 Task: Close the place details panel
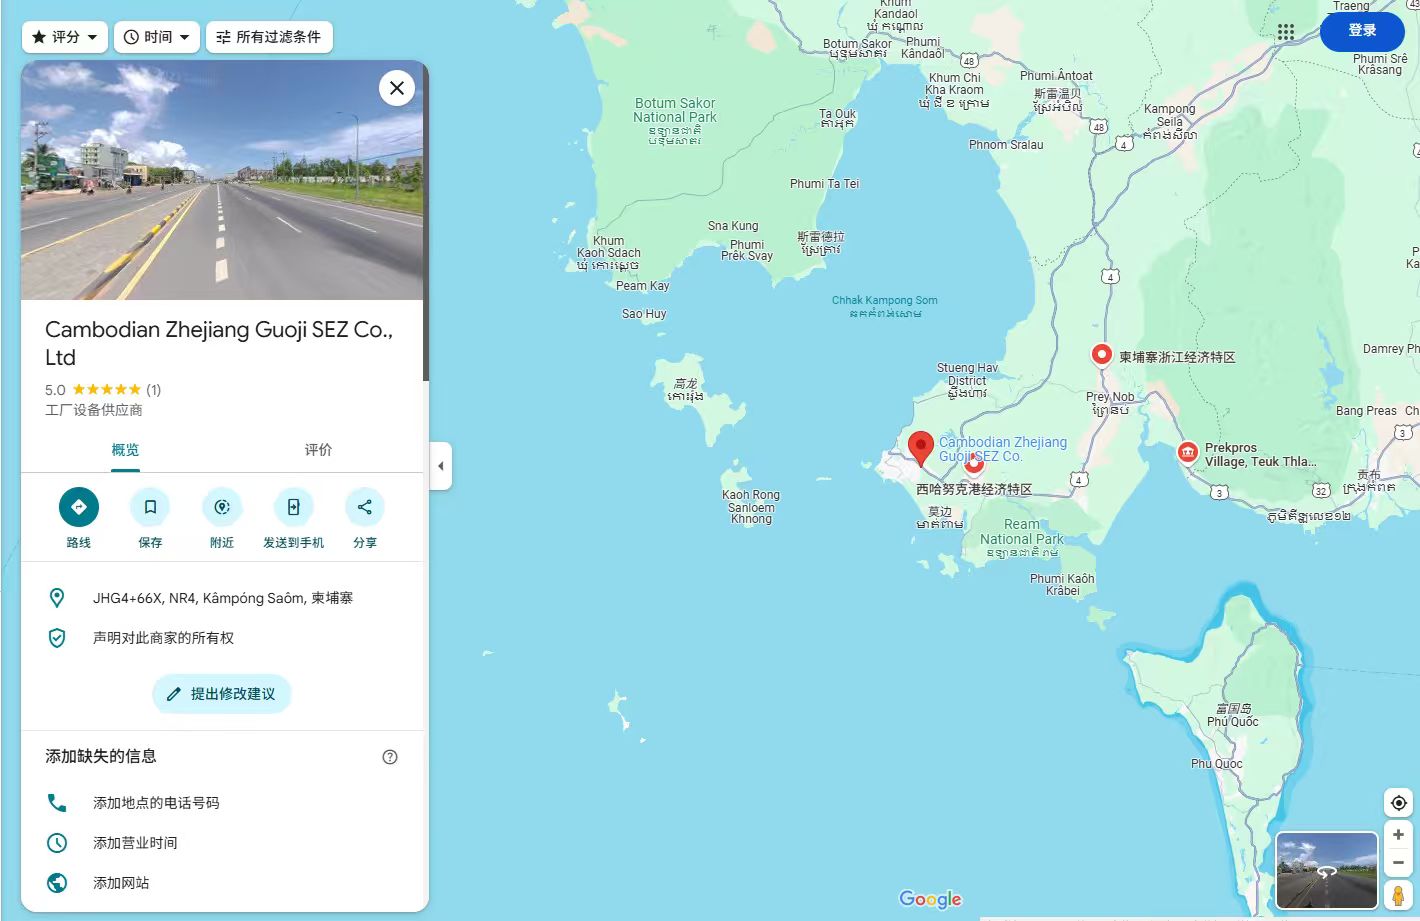[397, 88]
